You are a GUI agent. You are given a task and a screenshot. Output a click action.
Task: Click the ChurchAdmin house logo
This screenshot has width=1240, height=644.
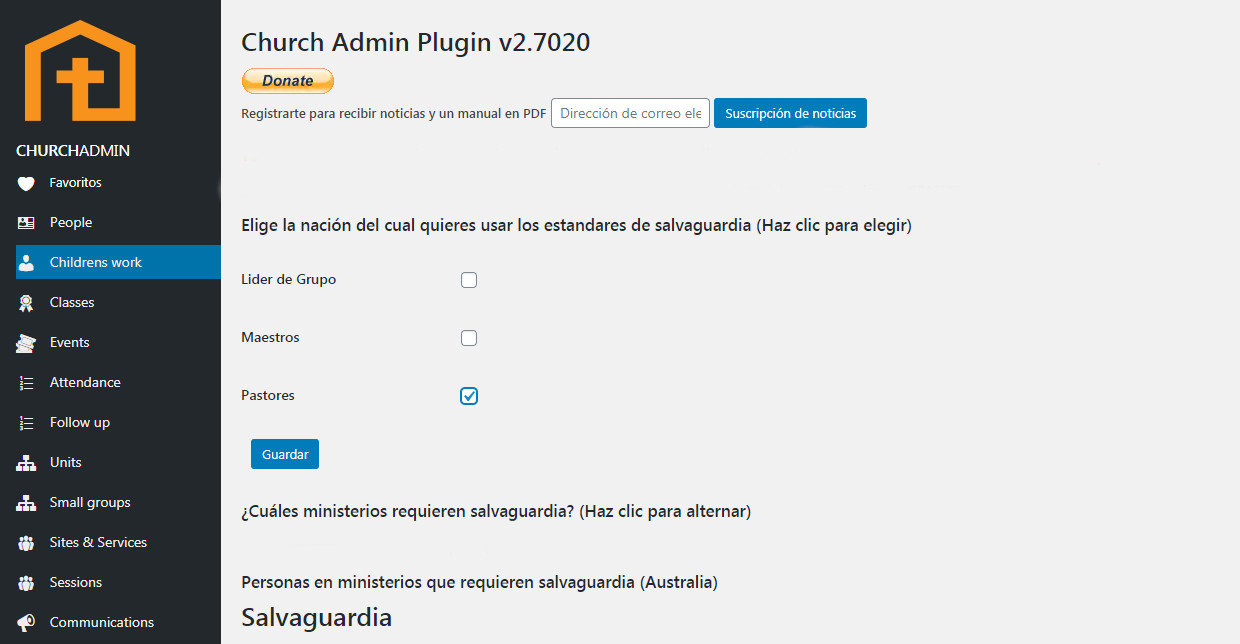80,72
